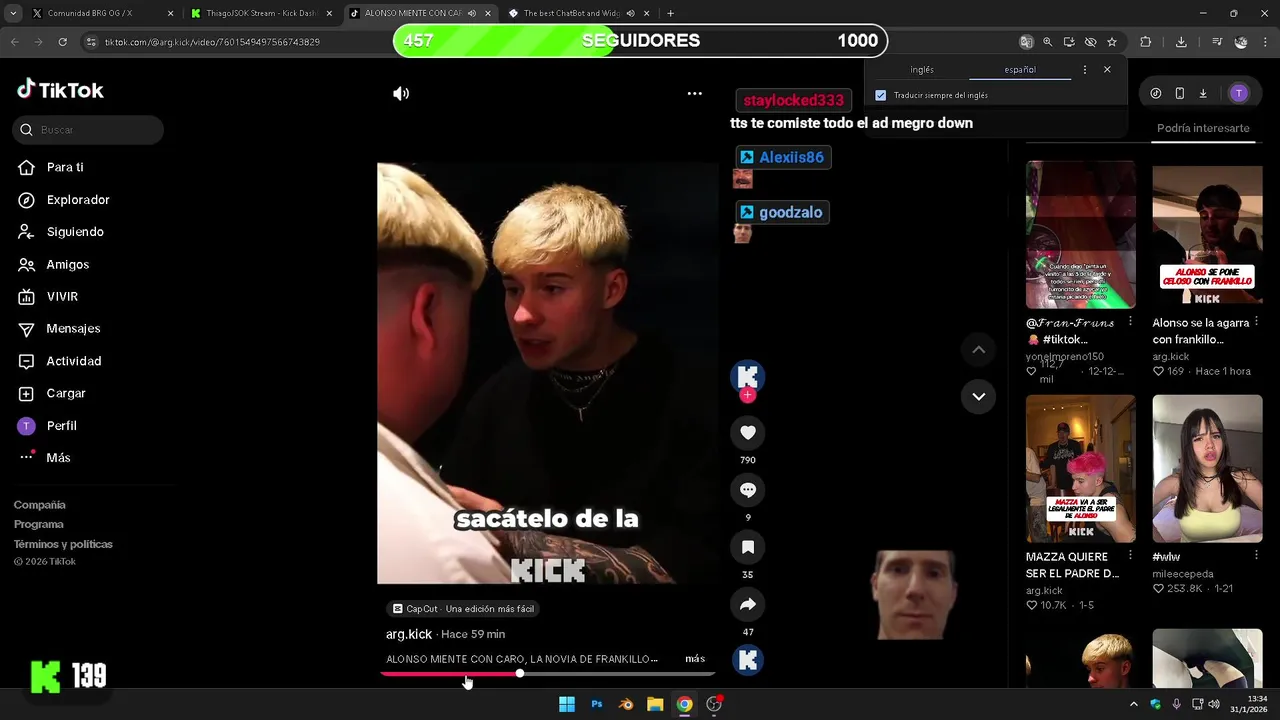
Task: Click the Google Translate icon in address bar
Action: (x=1025, y=42)
